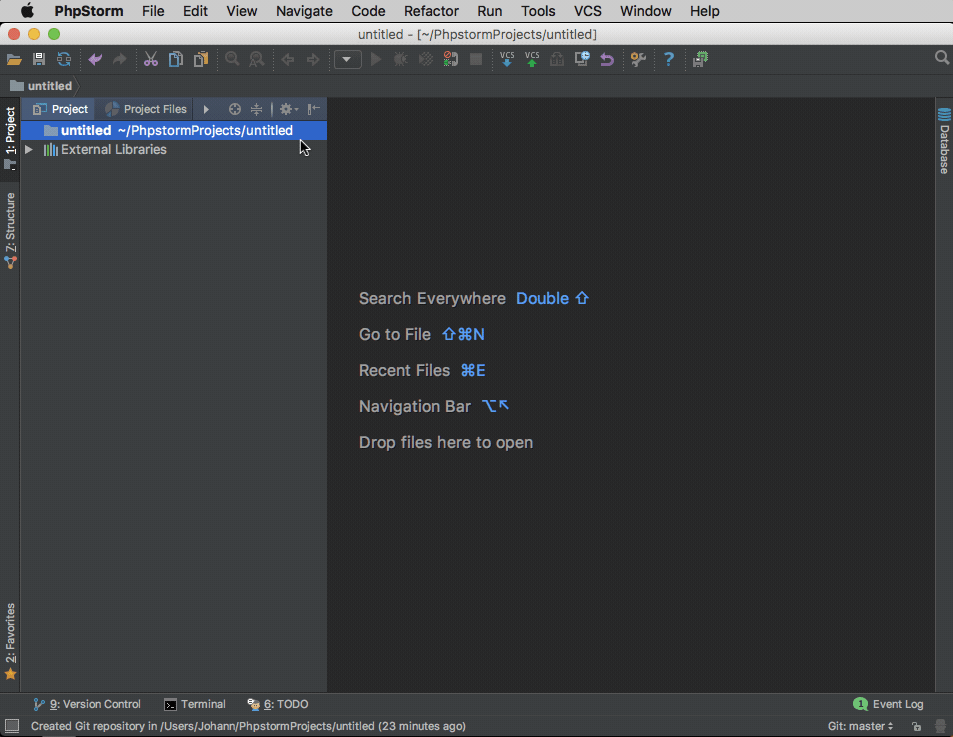Click the Cut scissors icon
Viewport: 953px width, 737px height.
[x=151, y=60]
